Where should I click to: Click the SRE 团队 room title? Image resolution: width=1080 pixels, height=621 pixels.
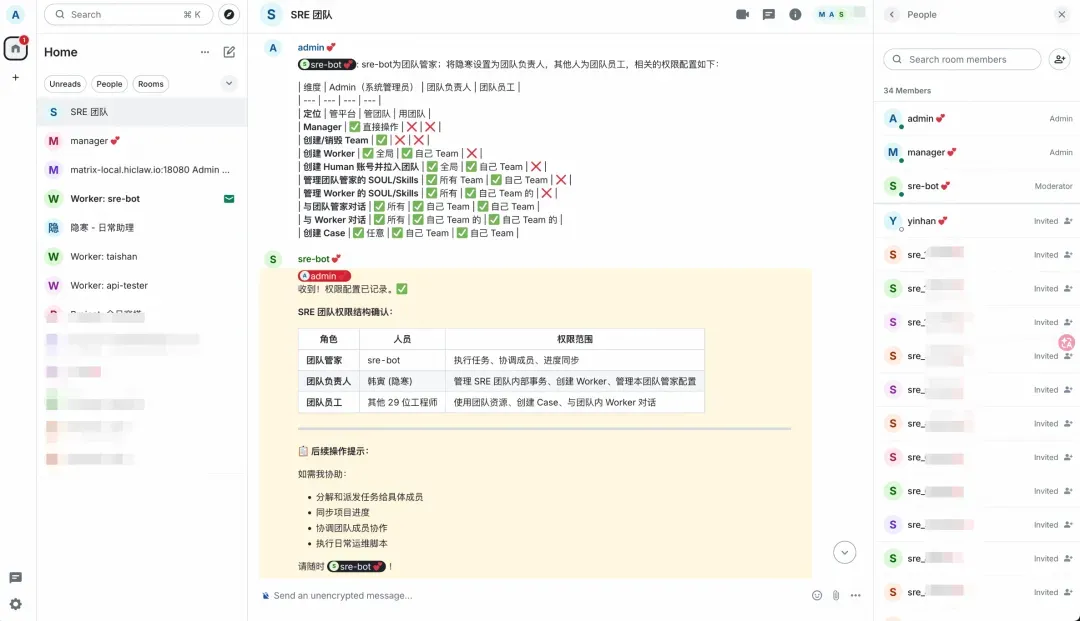(311, 14)
